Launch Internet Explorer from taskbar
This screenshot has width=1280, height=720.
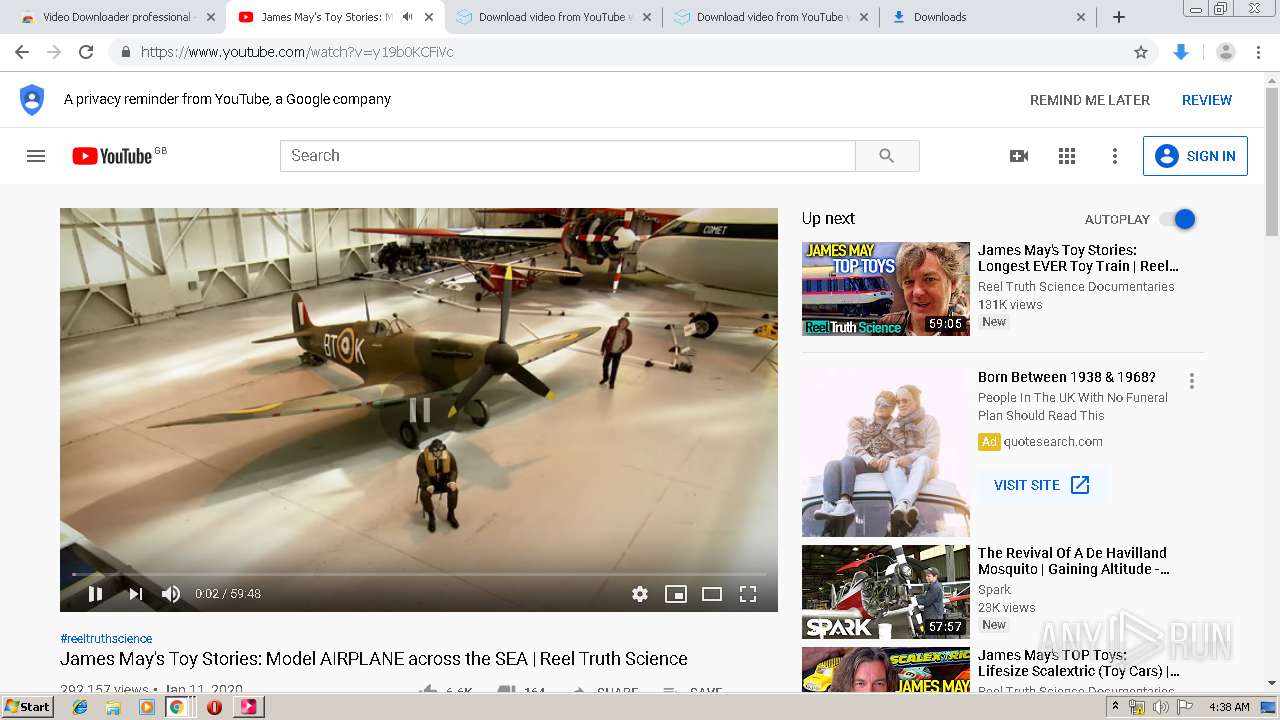[x=80, y=707]
